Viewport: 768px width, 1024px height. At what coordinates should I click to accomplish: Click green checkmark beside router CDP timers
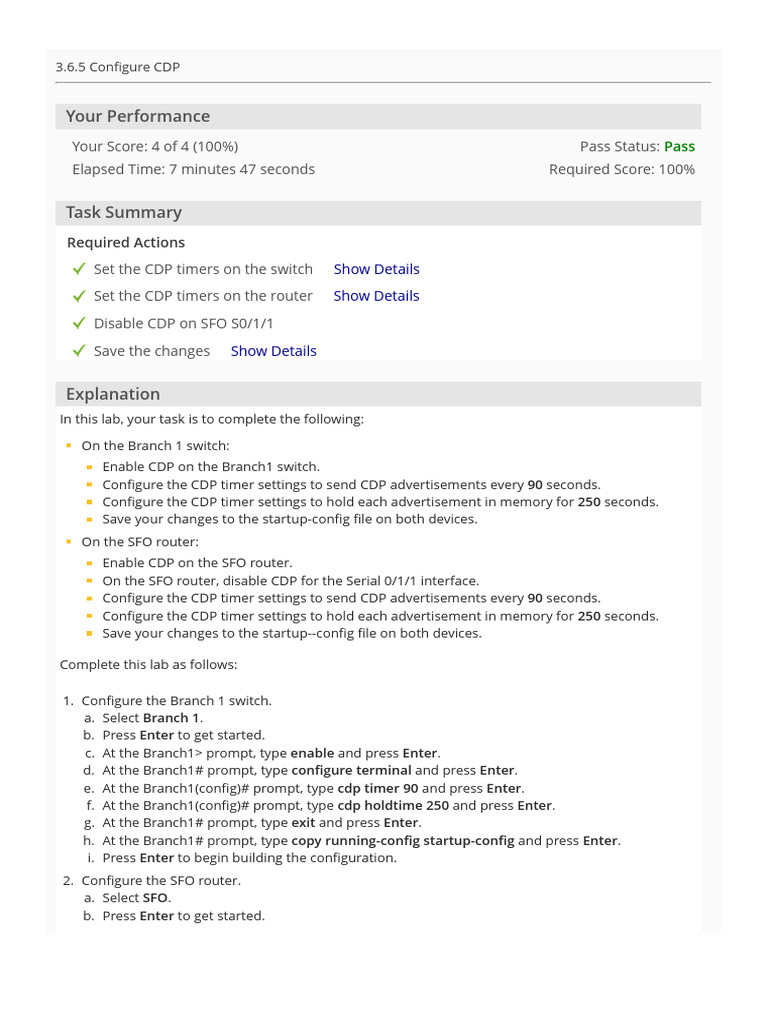(x=80, y=296)
